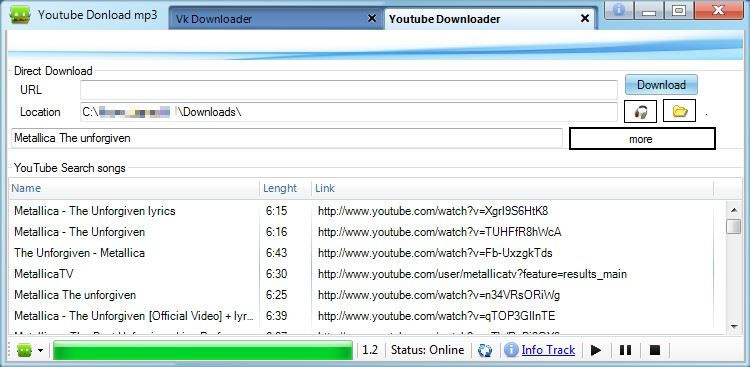
Task: Click the refresh arrows icon in status bar
Action: coord(485,350)
